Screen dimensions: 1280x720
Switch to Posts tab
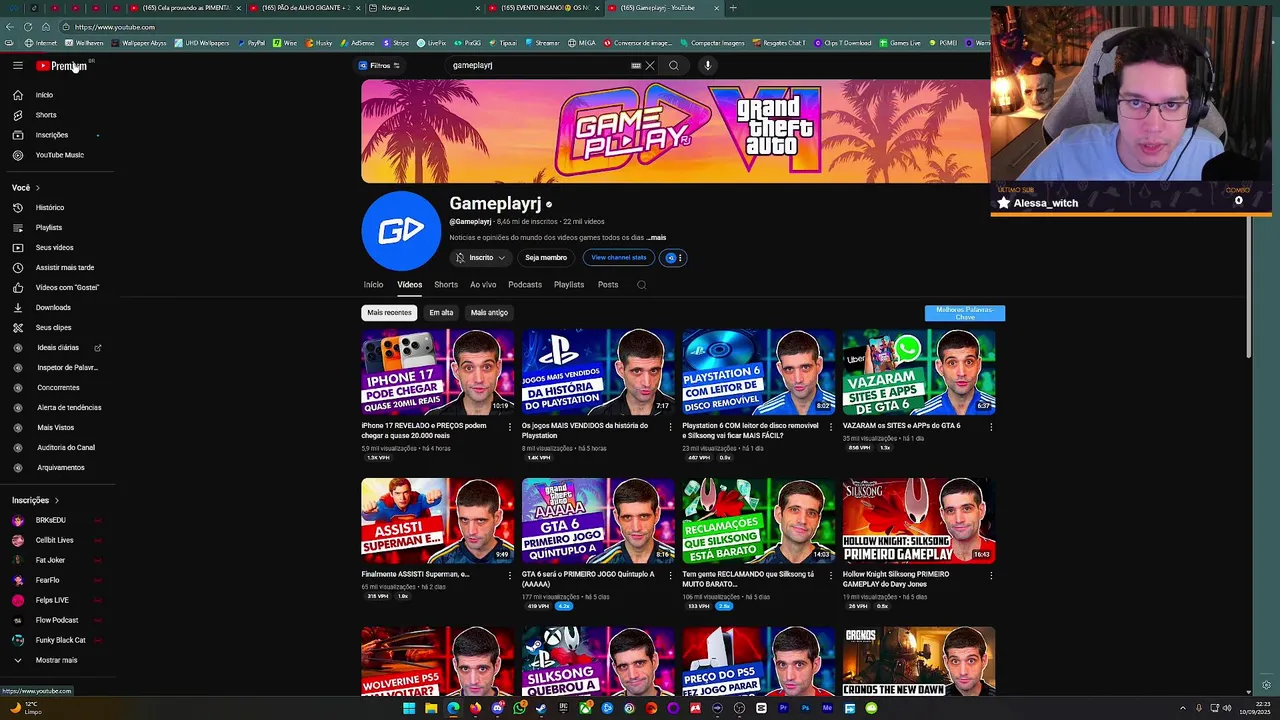pos(608,285)
